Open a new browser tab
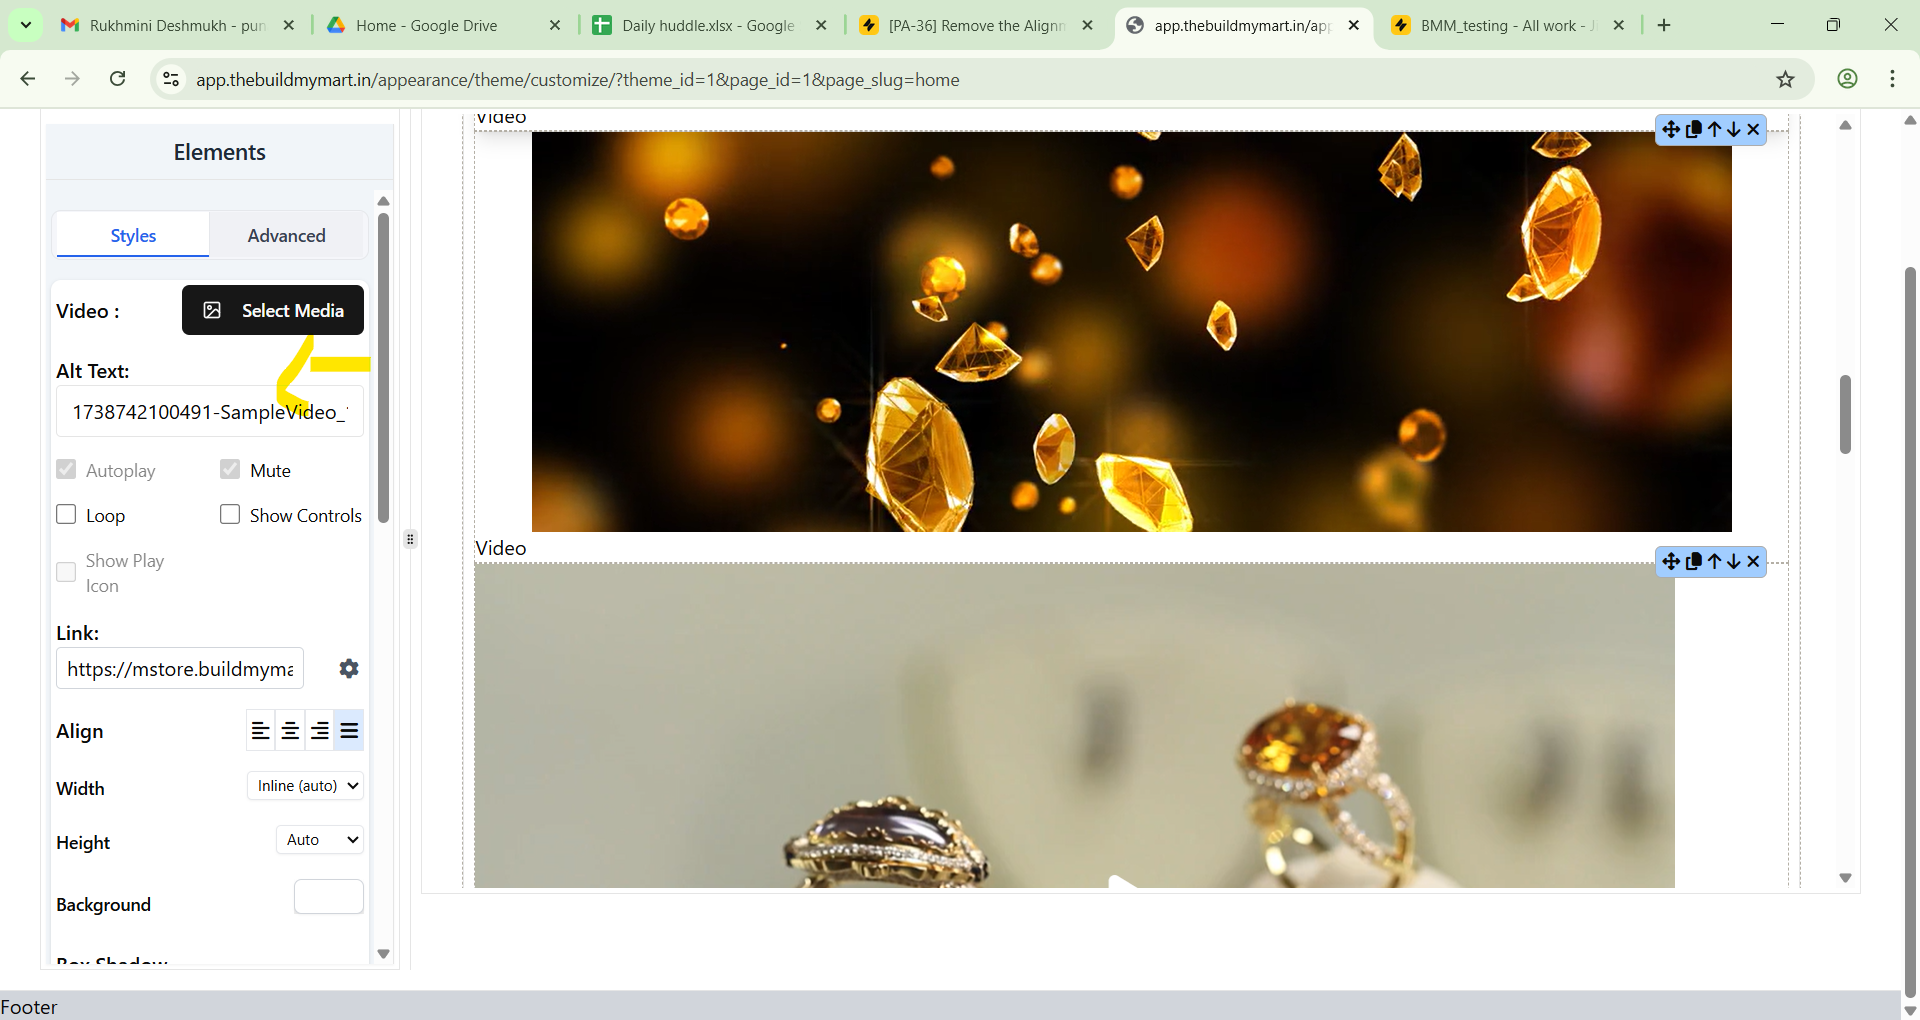Screen dimensions: 1920x1020 (x=1664, y=25)
